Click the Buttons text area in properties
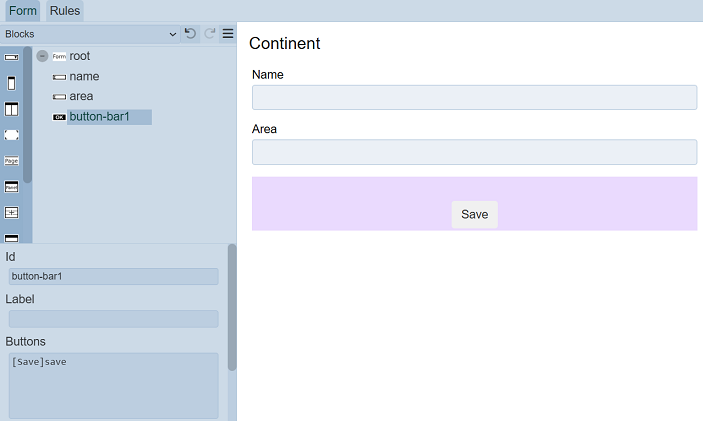The width and height of the screenshot is (703, 421). [x=113, y=385]
